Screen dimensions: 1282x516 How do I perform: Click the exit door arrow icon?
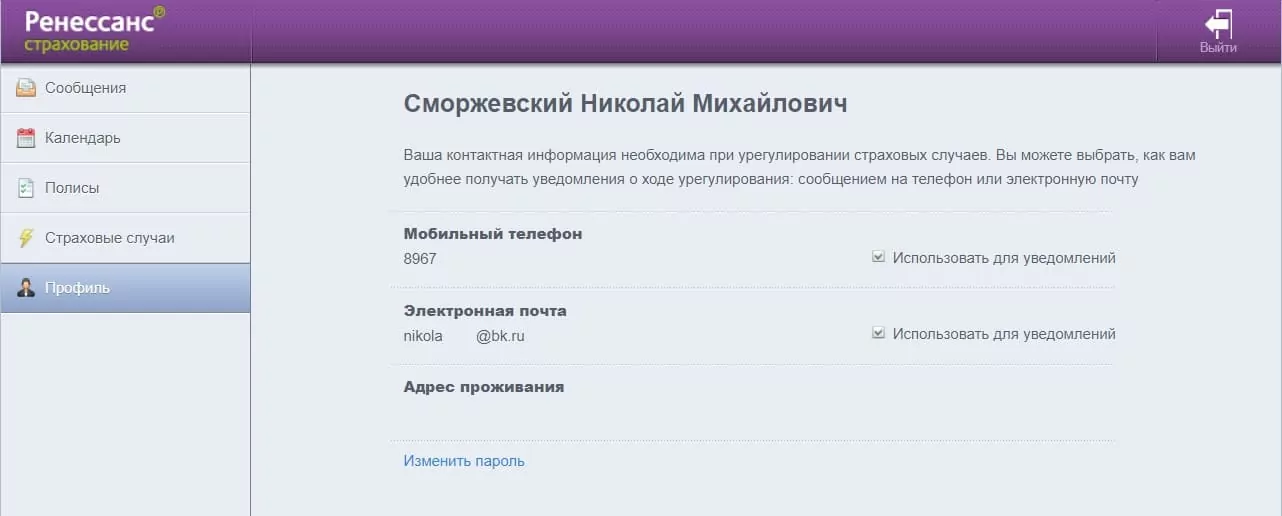[x=1218, y=24]
